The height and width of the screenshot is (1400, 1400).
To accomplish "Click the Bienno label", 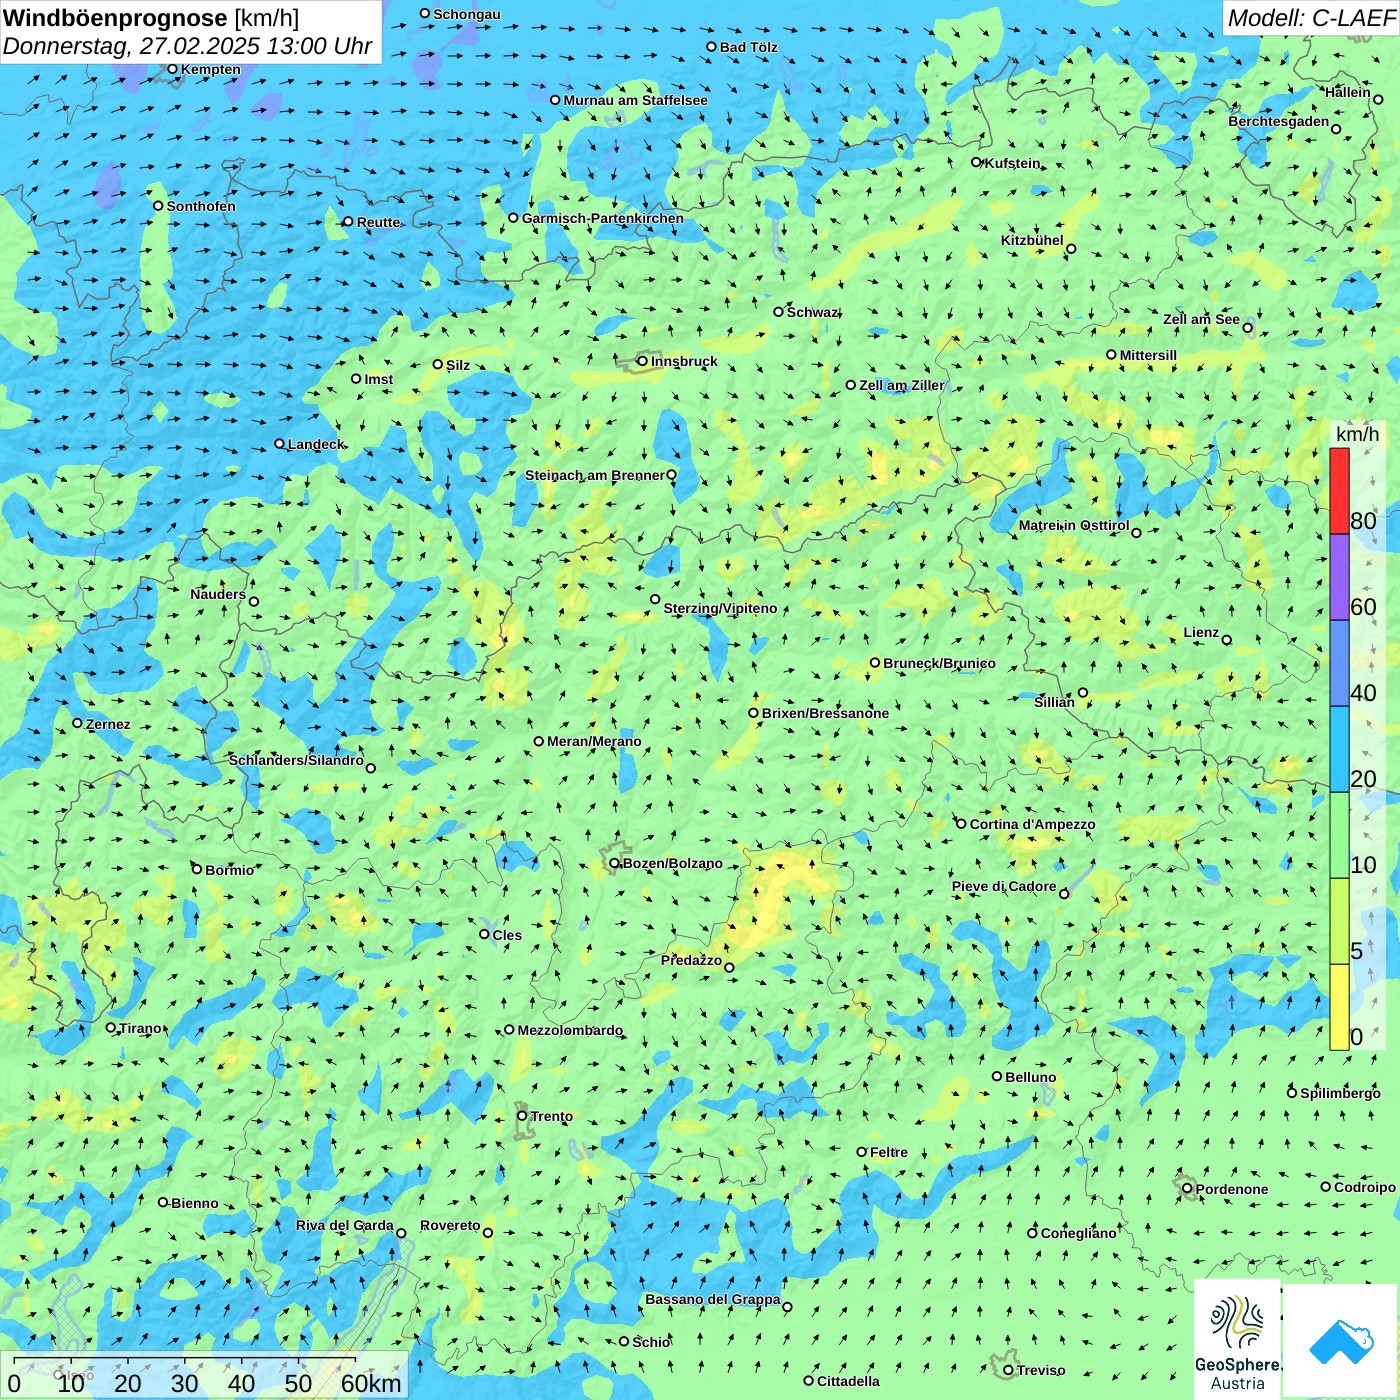I will point(194,1203).
